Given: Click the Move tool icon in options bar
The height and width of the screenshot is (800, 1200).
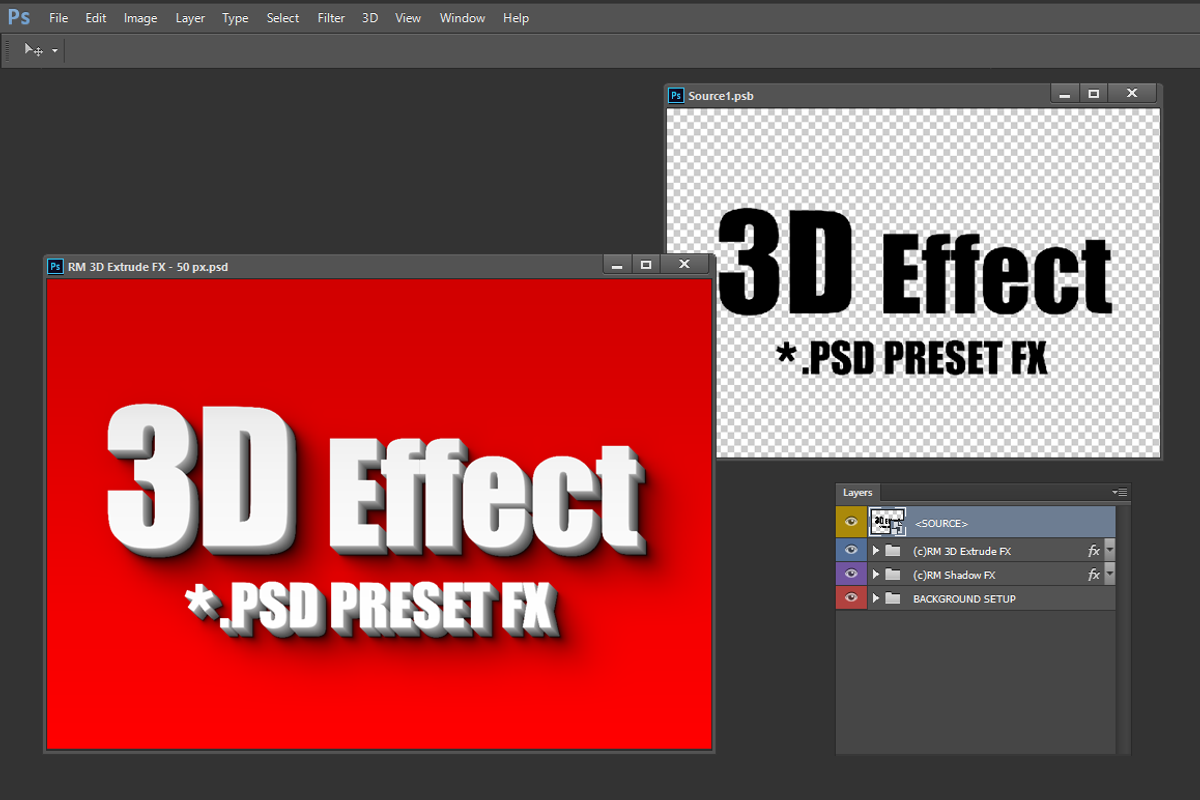Looking at the screenshot, I should click(x=33, y=50).
